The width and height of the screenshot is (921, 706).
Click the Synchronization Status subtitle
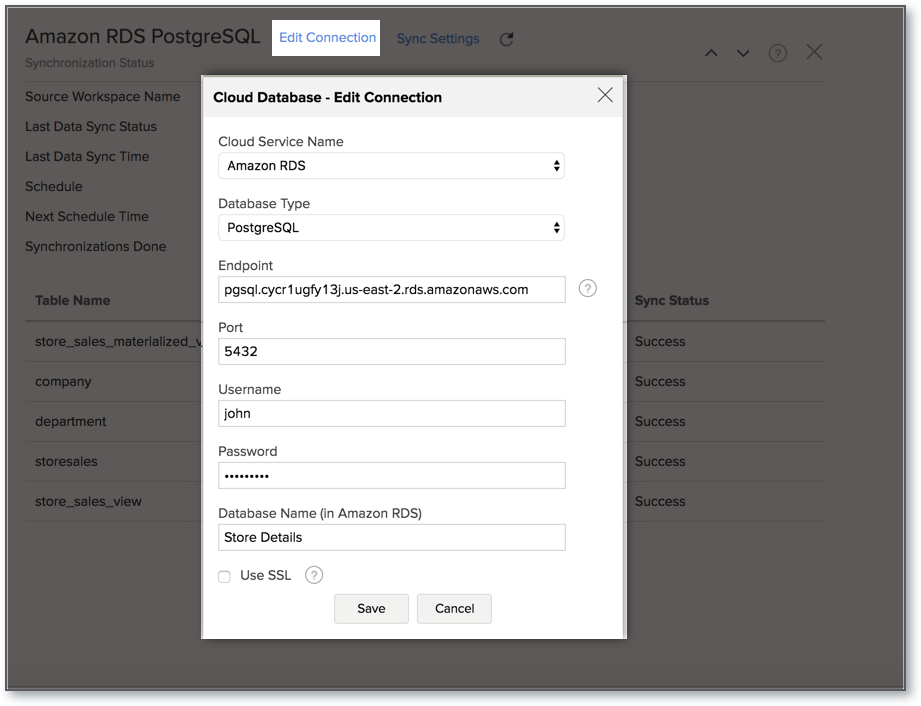[90, 63]
